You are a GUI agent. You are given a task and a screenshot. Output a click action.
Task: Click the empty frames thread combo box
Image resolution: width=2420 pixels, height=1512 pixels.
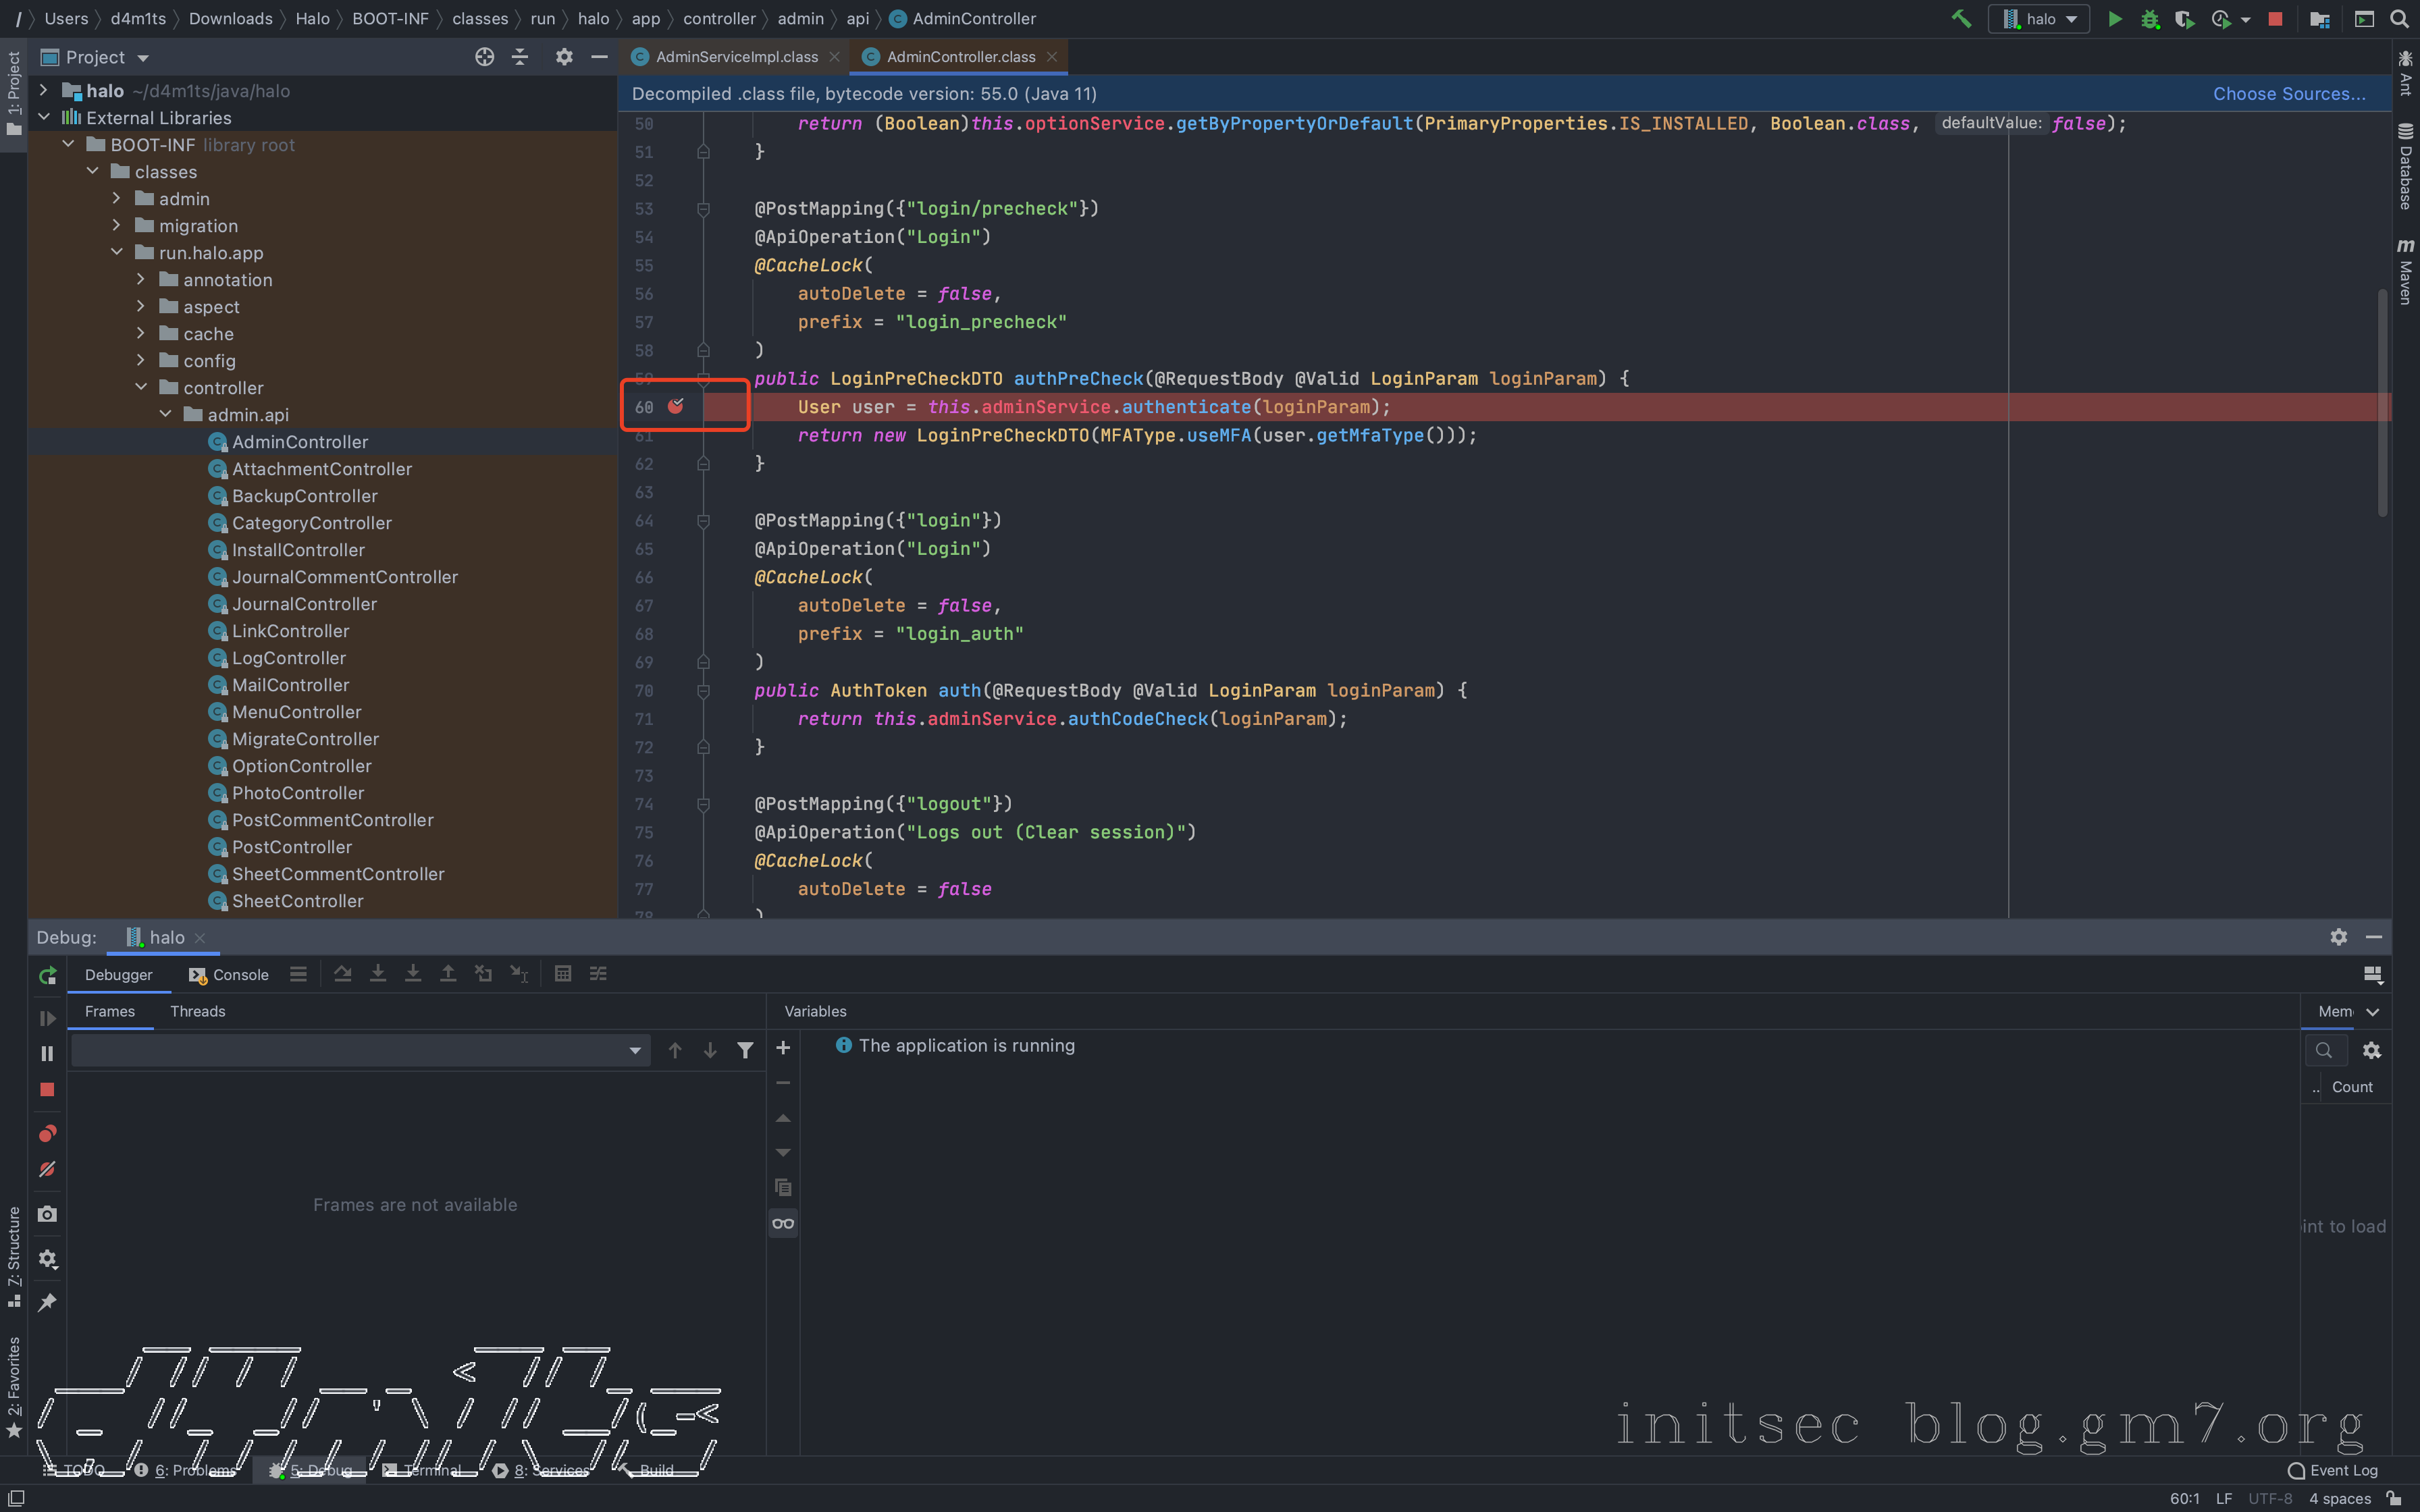(360, 1050)
